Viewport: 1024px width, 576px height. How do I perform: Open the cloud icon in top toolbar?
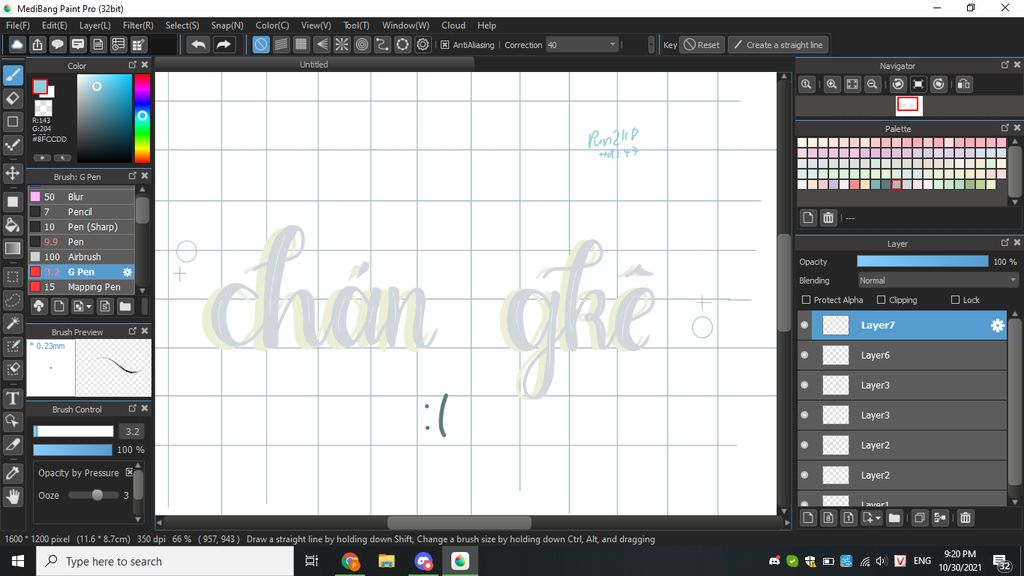pyautogui.click(x=17, y=44)
